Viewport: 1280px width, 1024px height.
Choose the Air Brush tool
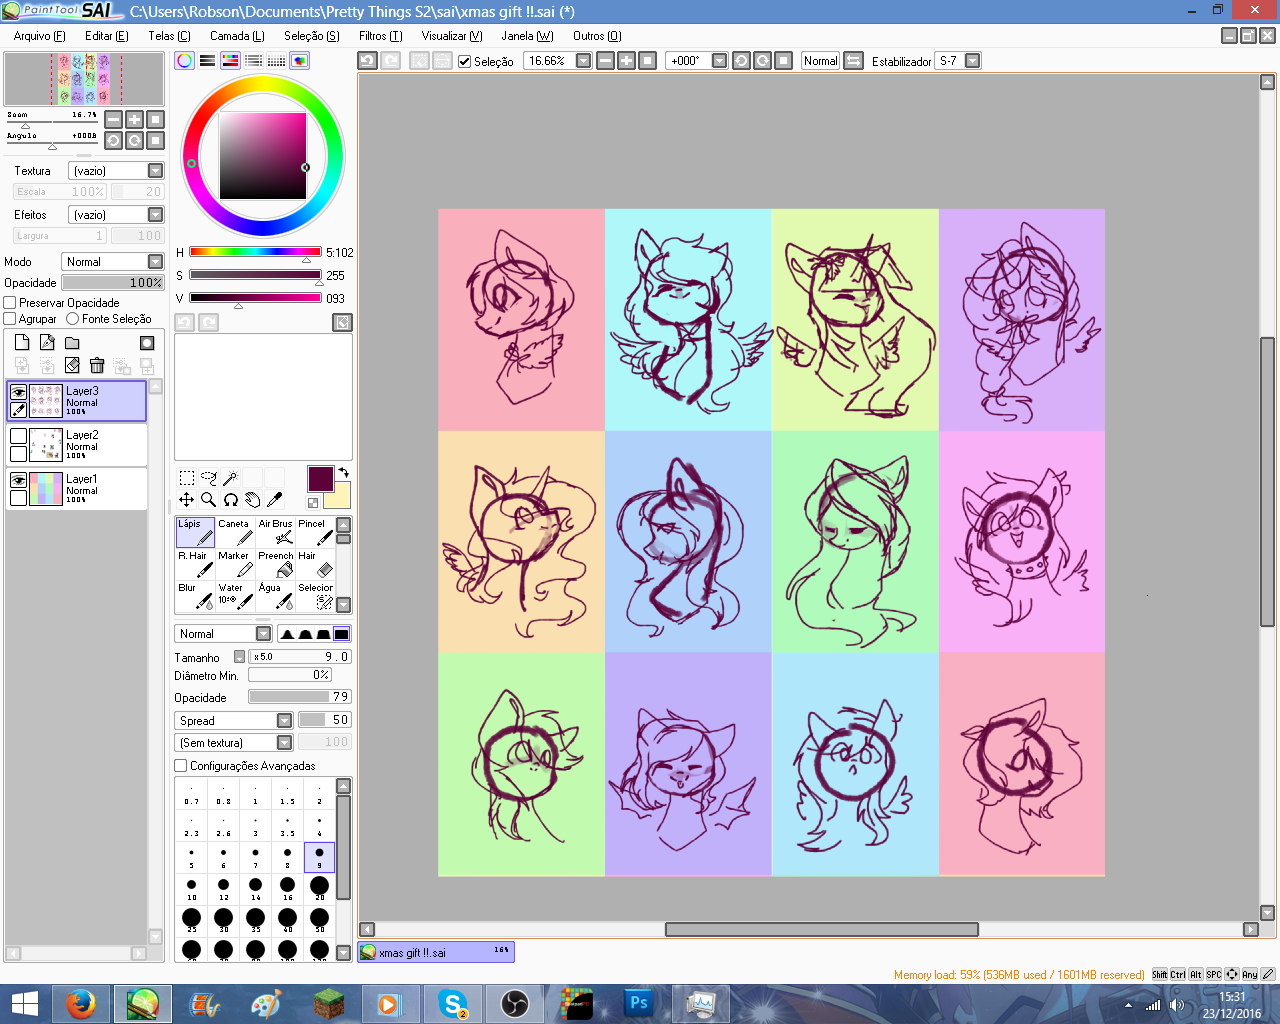point(275,532)
